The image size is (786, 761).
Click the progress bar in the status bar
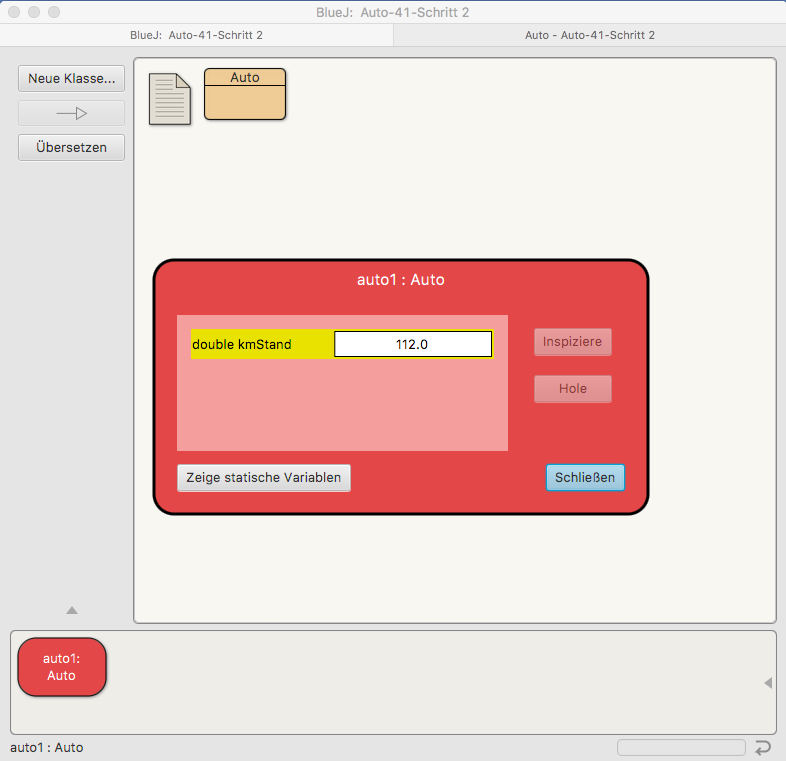681,747
